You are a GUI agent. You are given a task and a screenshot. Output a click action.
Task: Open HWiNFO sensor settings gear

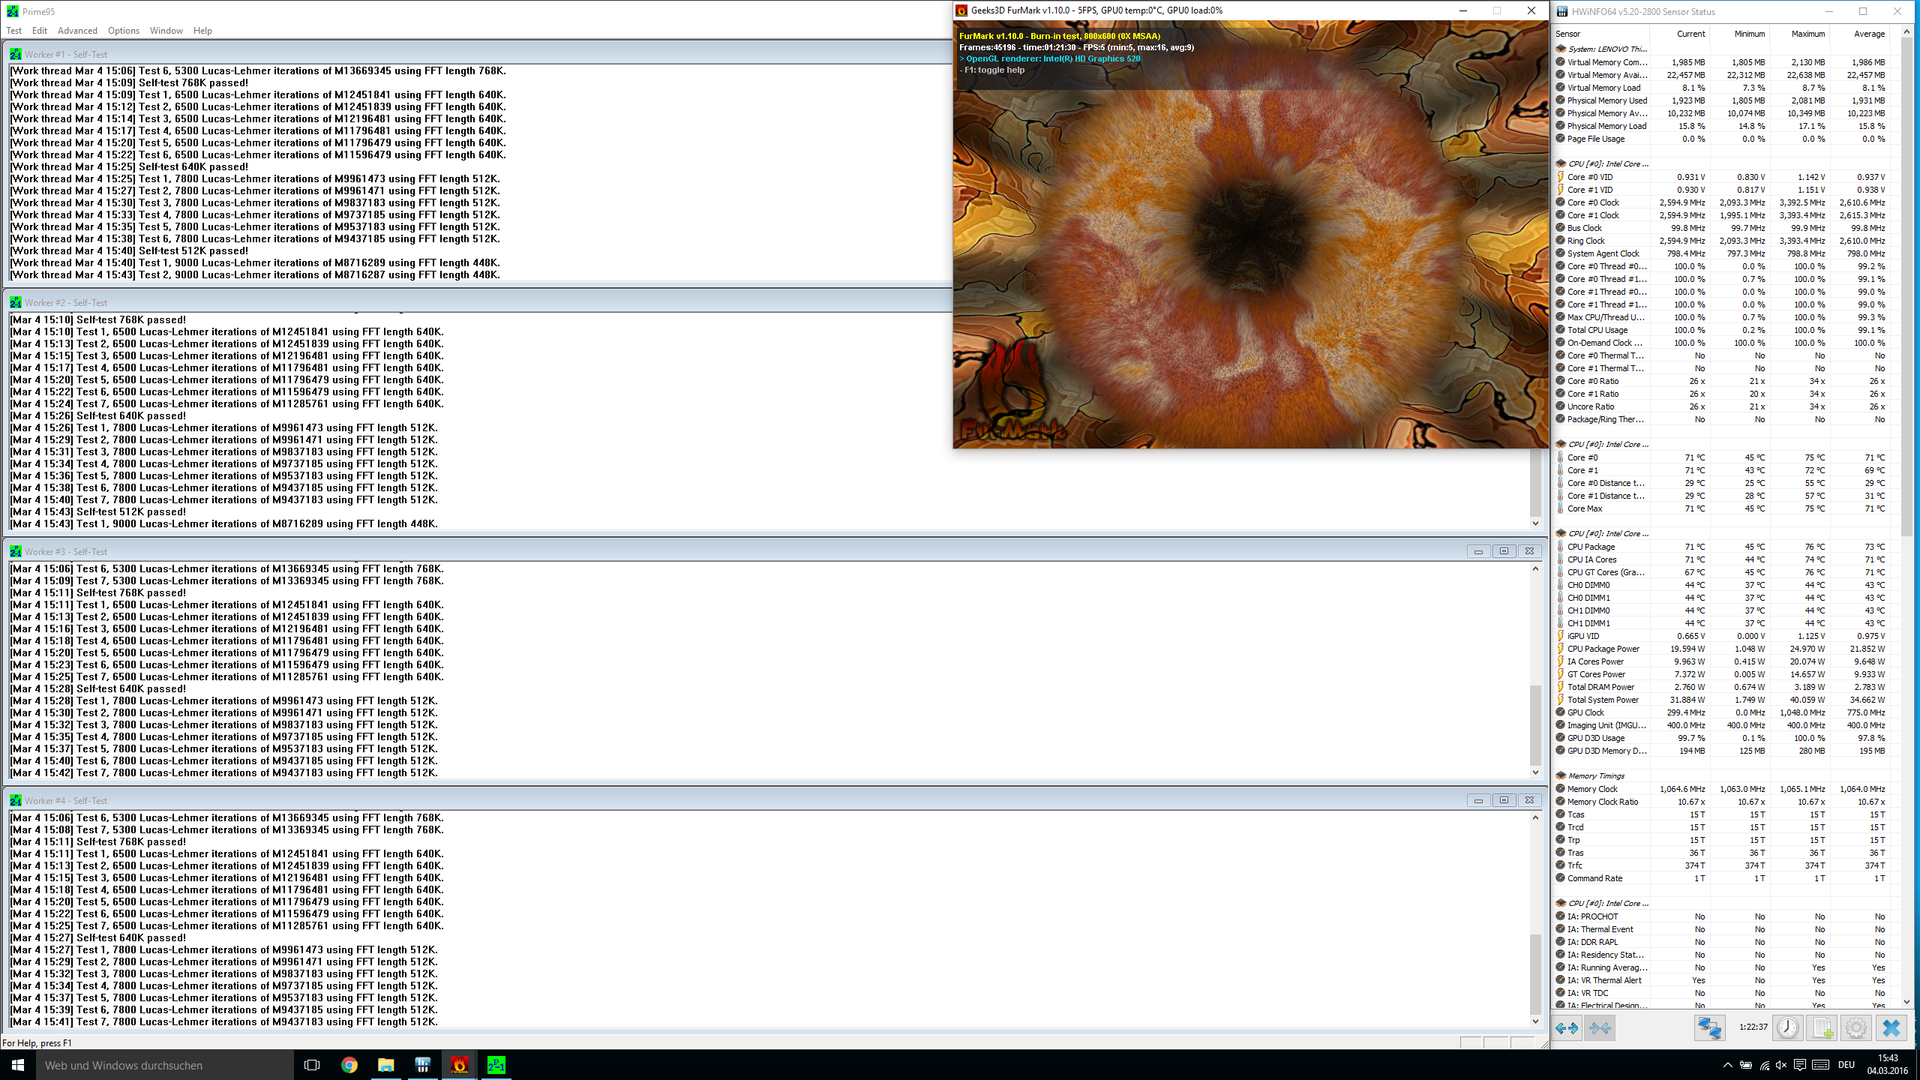(1856, 1027)
